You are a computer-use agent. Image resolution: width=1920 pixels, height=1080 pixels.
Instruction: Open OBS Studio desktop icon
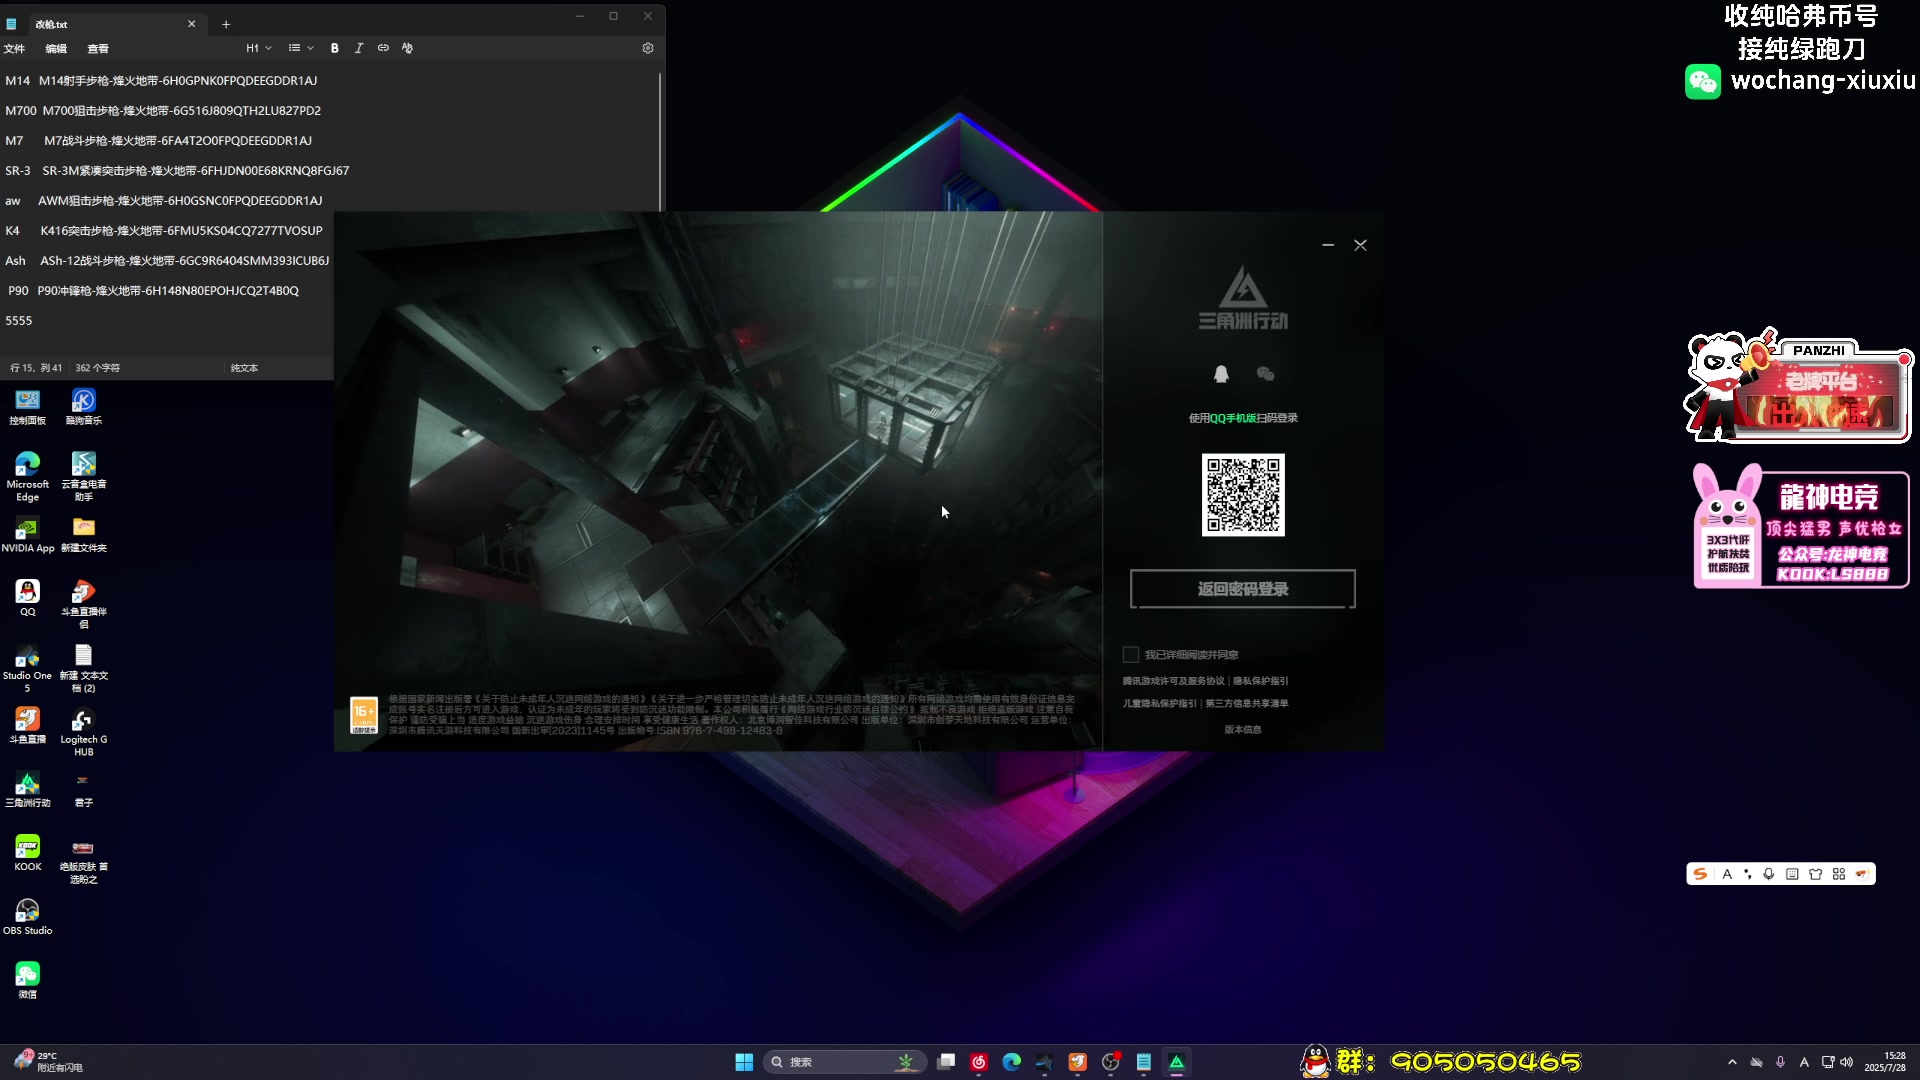(x=28, y=917)
